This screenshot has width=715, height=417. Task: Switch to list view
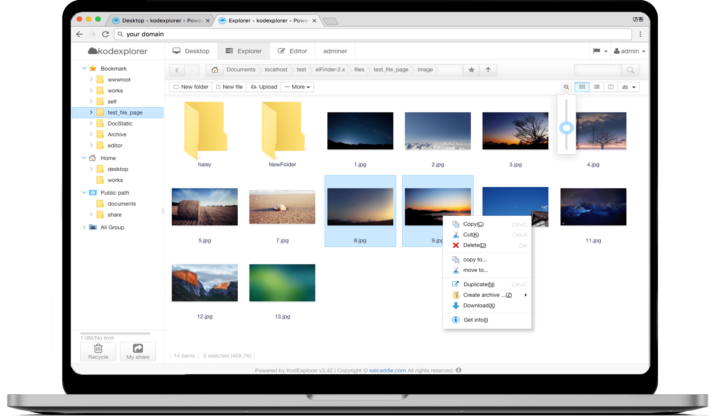click(x=596, y=87)
